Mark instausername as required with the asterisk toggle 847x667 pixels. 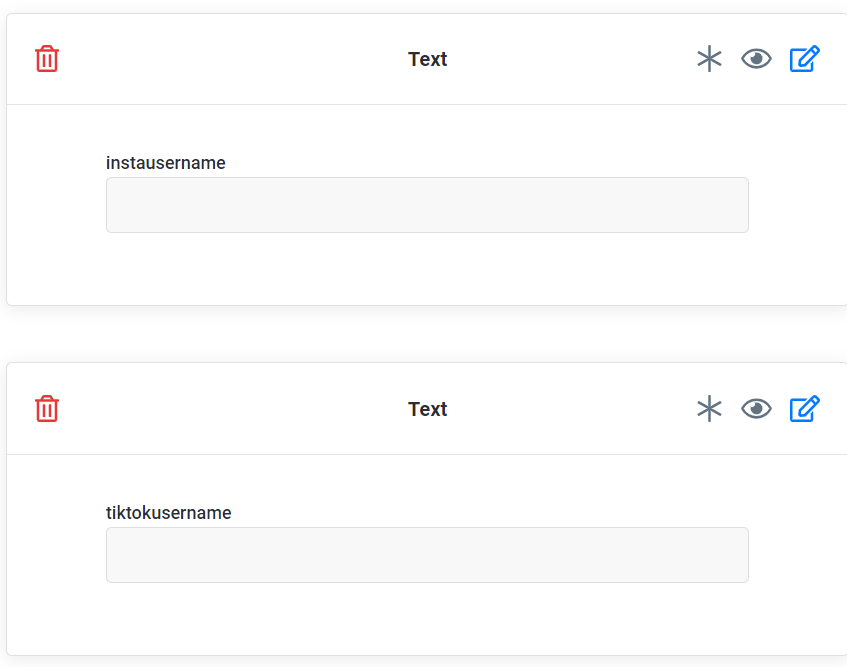click(x=709, y=58)
